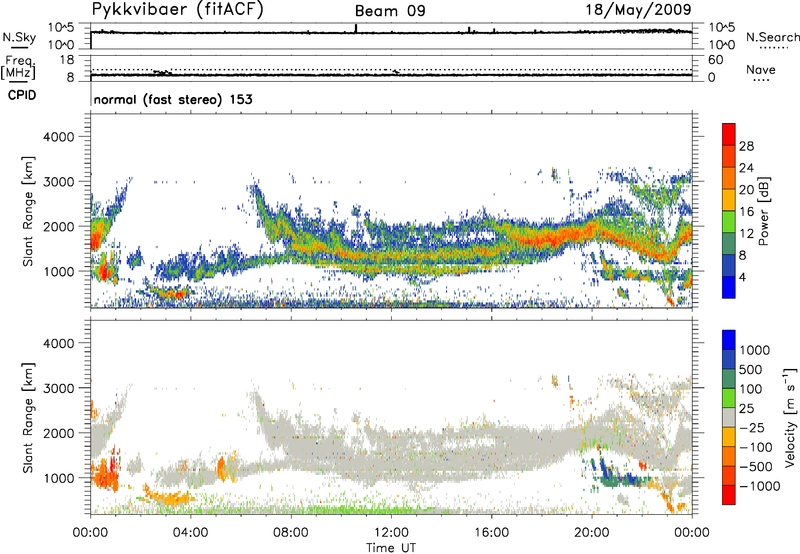The width and height of the screenshot is (800, 554).
Task: Click the 60 label on Nave axis
Action: coord(715,60)
